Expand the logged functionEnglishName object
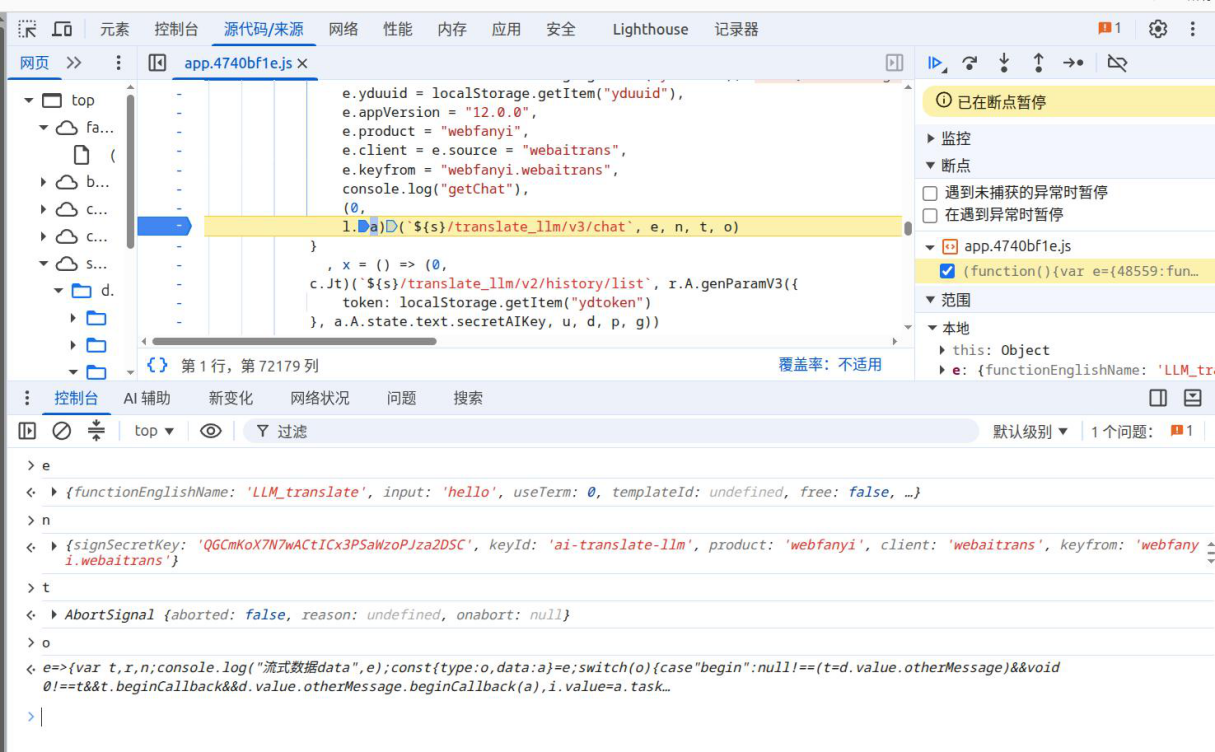Image resolution: width=1215 pixels, height=752 pixels. (x=54, y=492)
